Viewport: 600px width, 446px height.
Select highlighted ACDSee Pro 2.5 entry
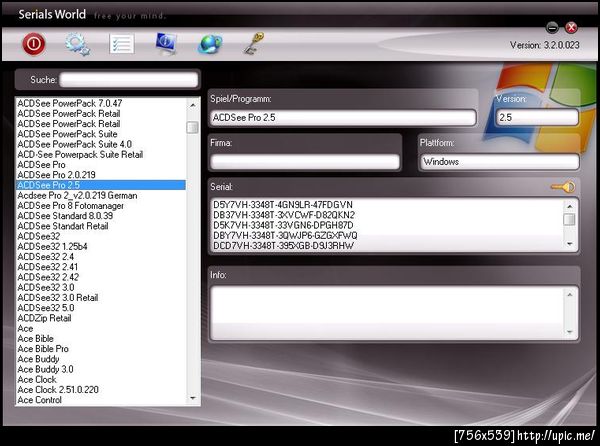click(101, 185)
